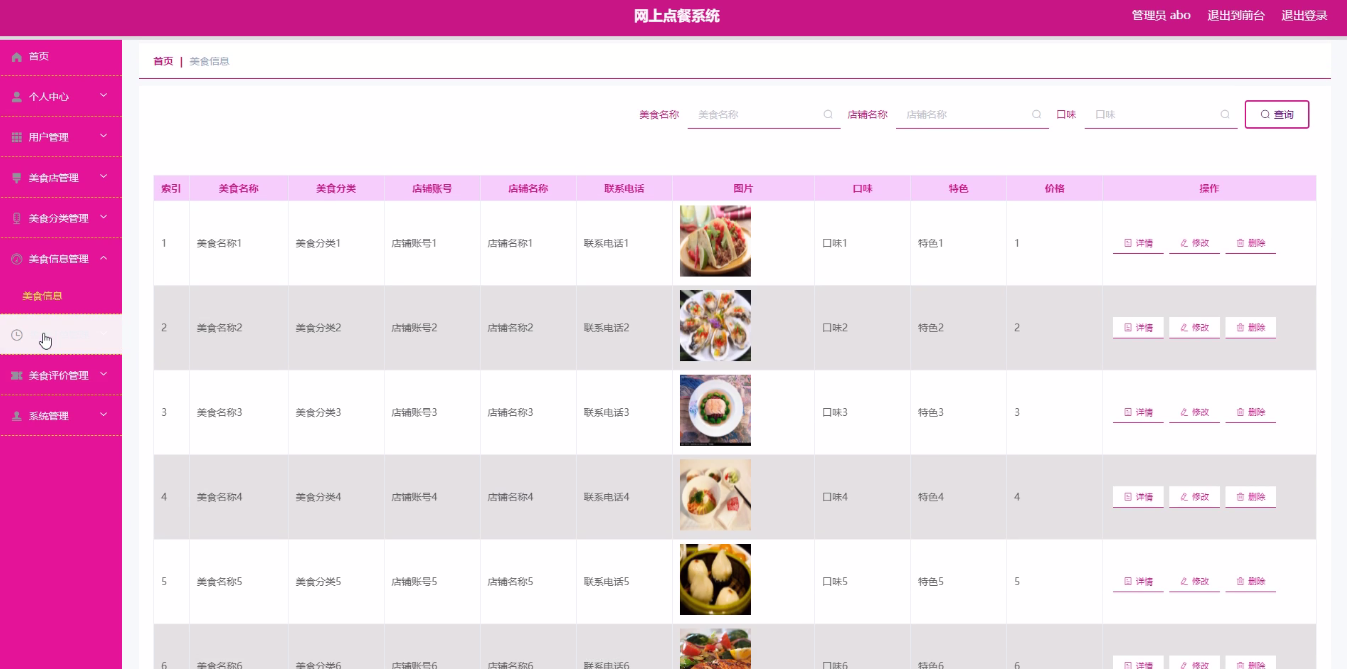Expand the 美食分类管理 sidebar menu

[x=103, y=217]
